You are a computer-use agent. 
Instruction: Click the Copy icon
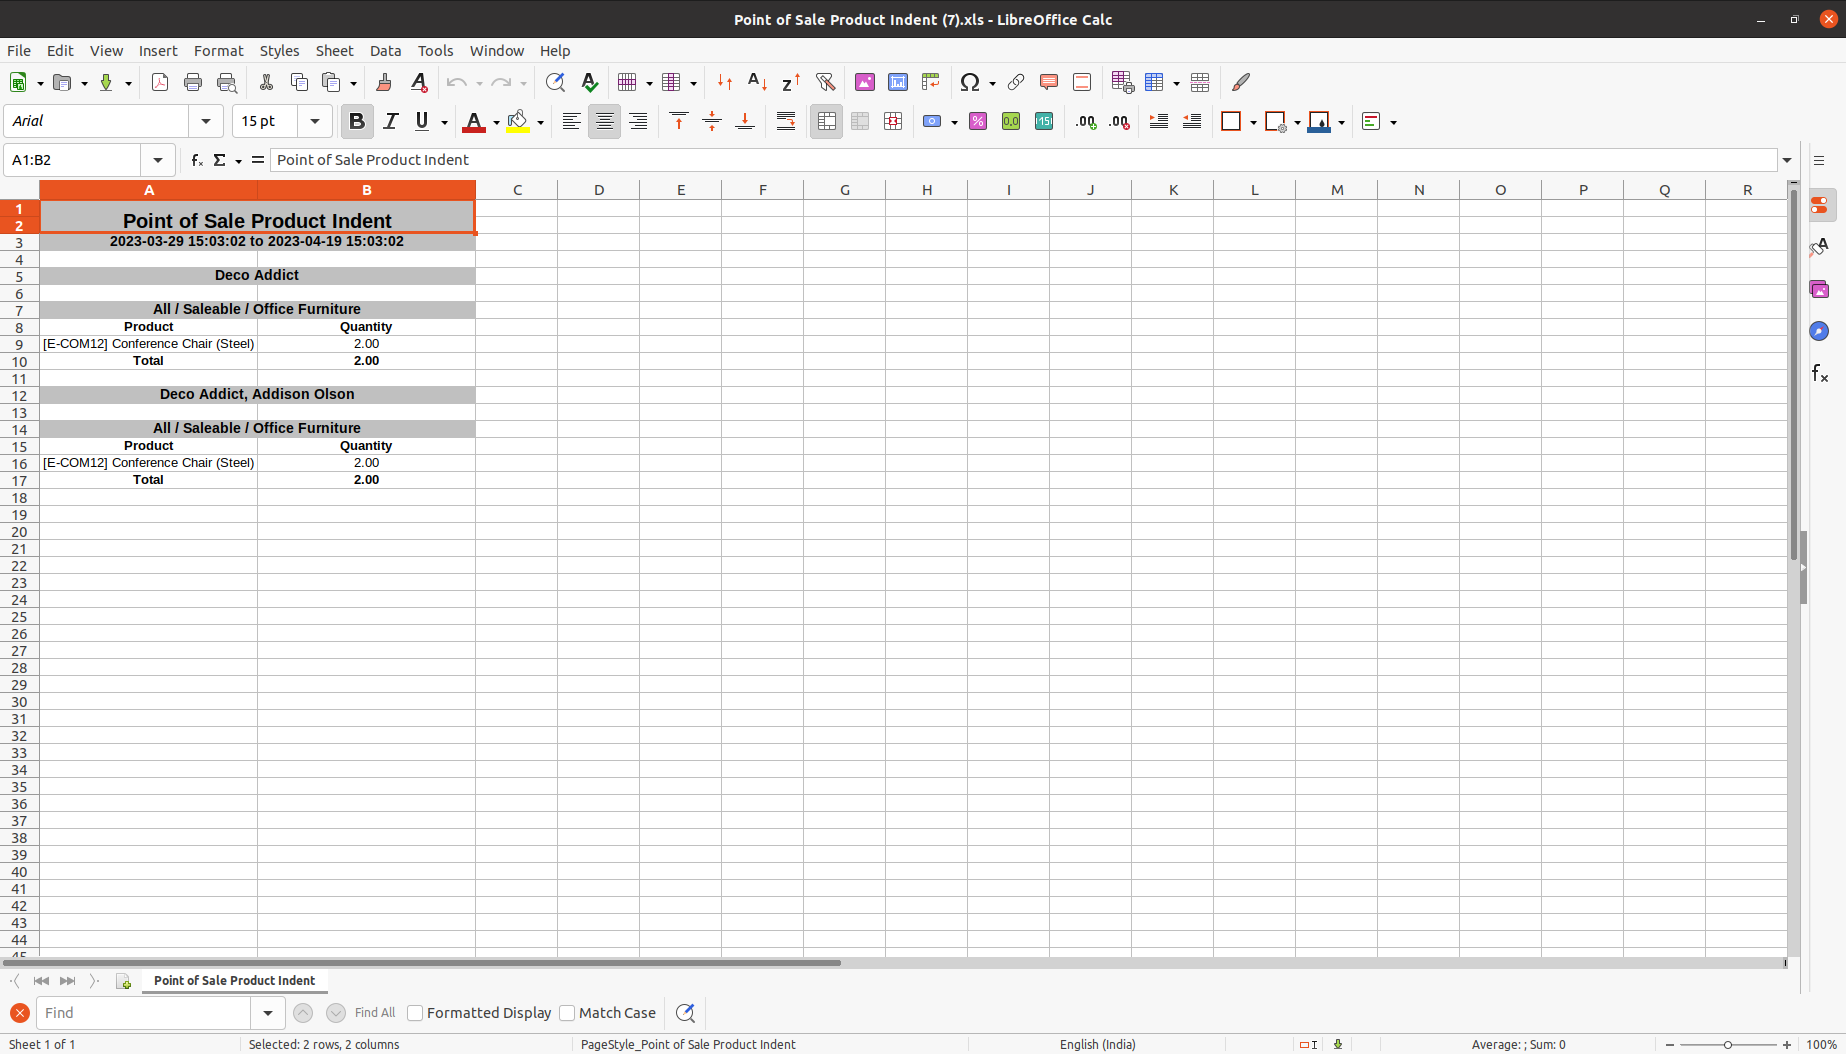click(299, 83)
